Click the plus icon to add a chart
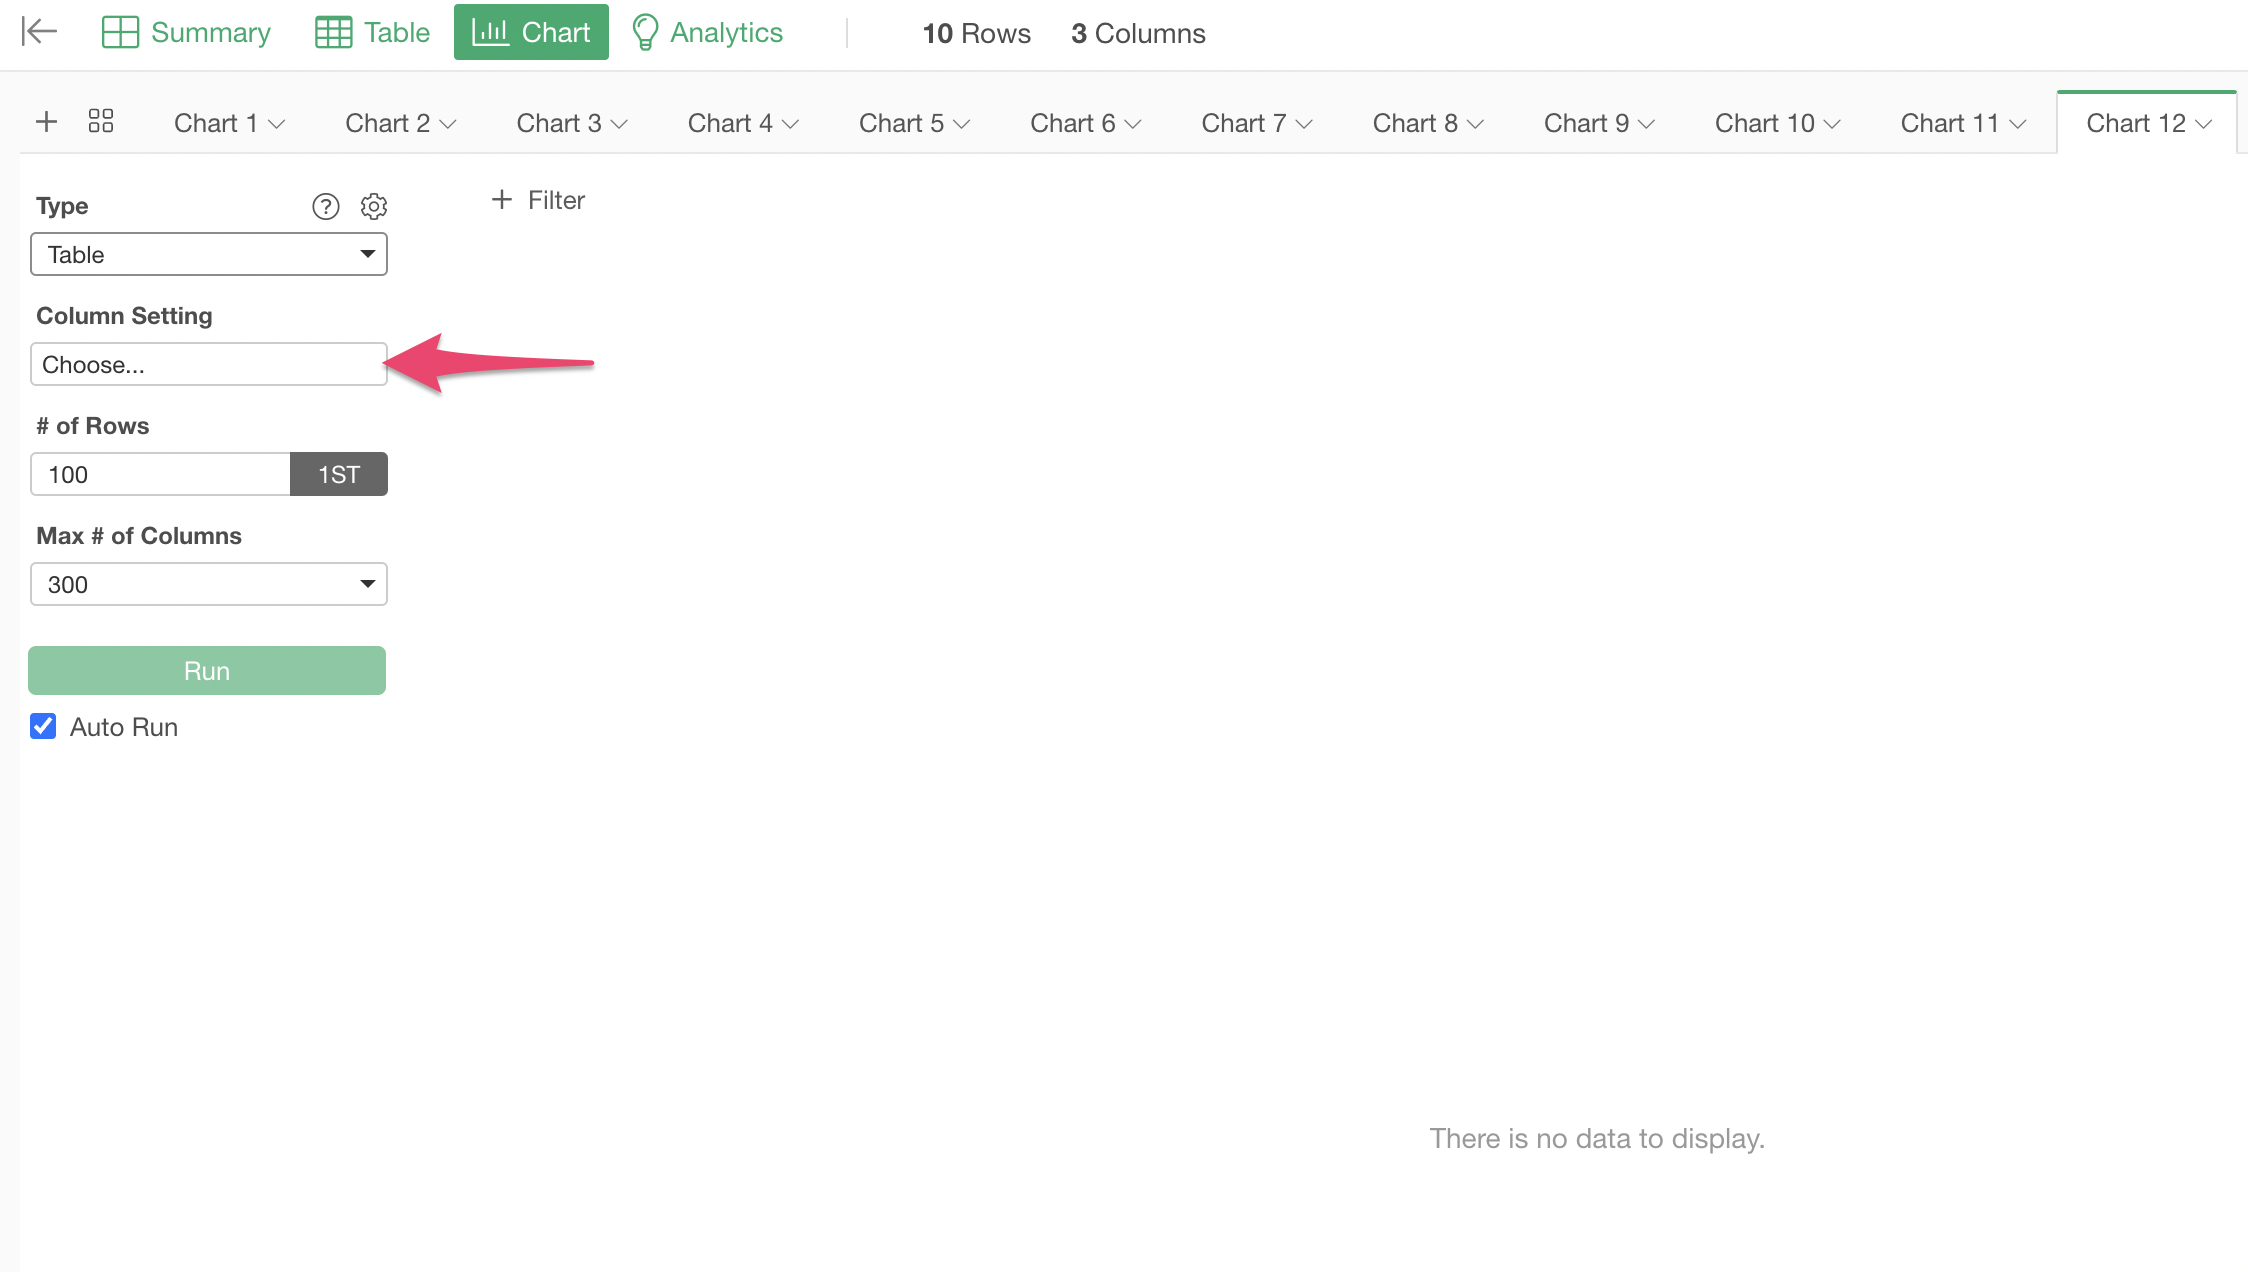The height and width of the screenshot is (1272, 2248). [46, 122]
